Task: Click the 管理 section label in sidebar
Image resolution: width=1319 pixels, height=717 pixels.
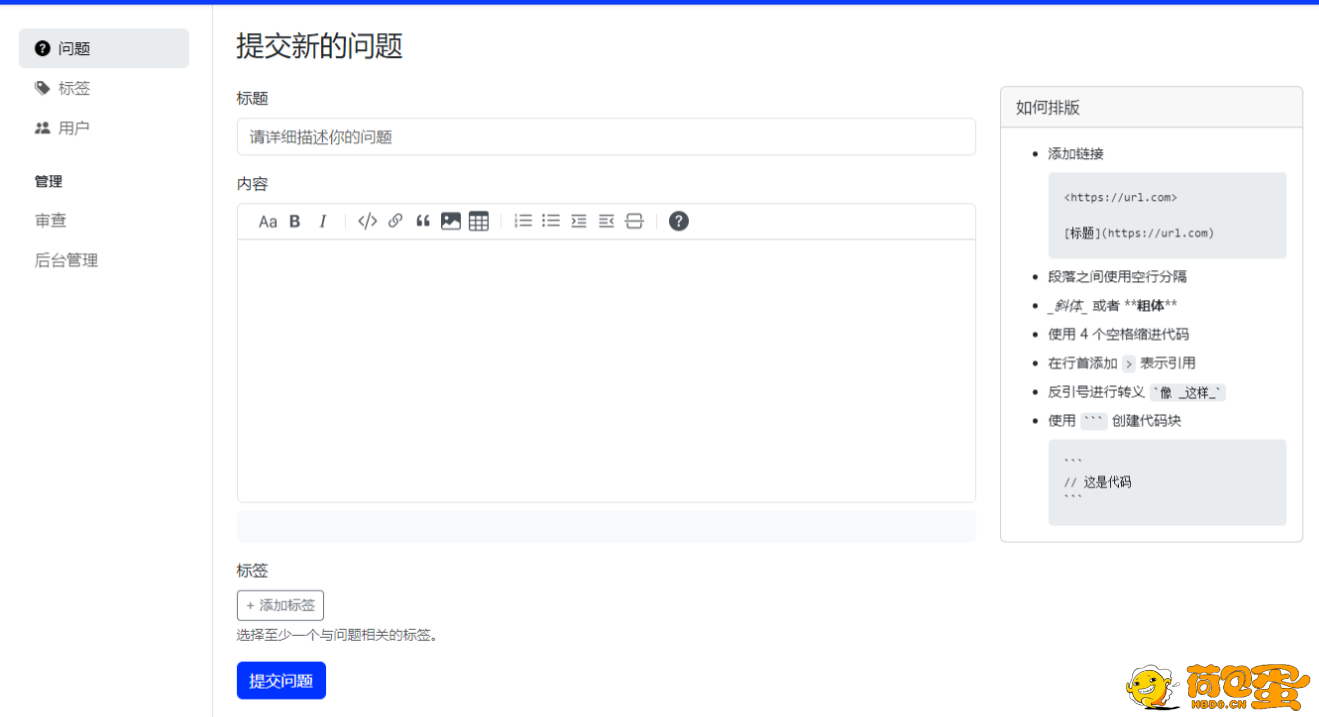Action: coord(48,181)
